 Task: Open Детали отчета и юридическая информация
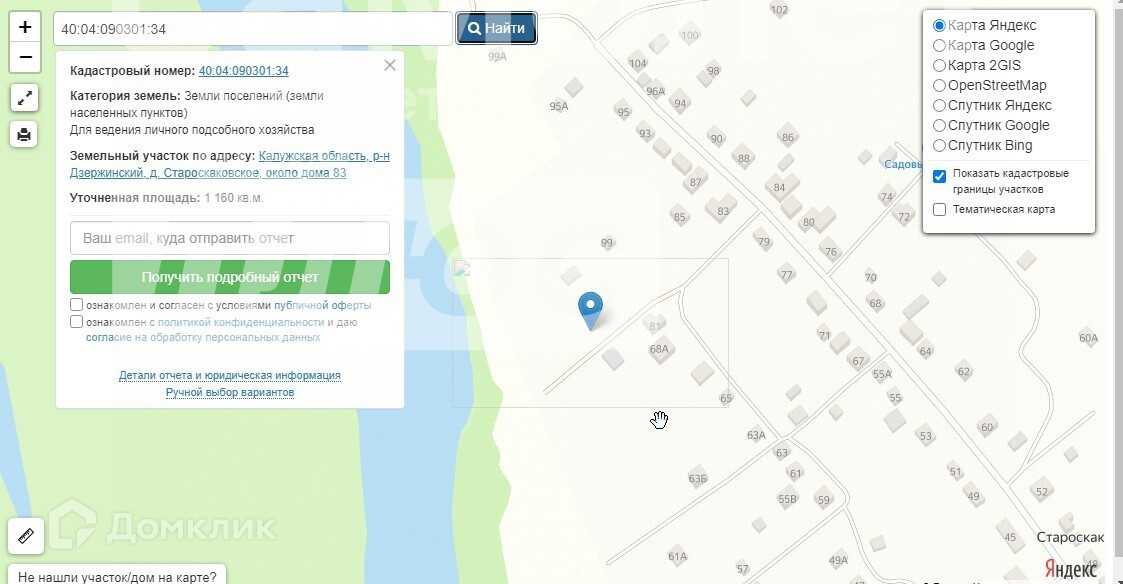pos(230,375)
